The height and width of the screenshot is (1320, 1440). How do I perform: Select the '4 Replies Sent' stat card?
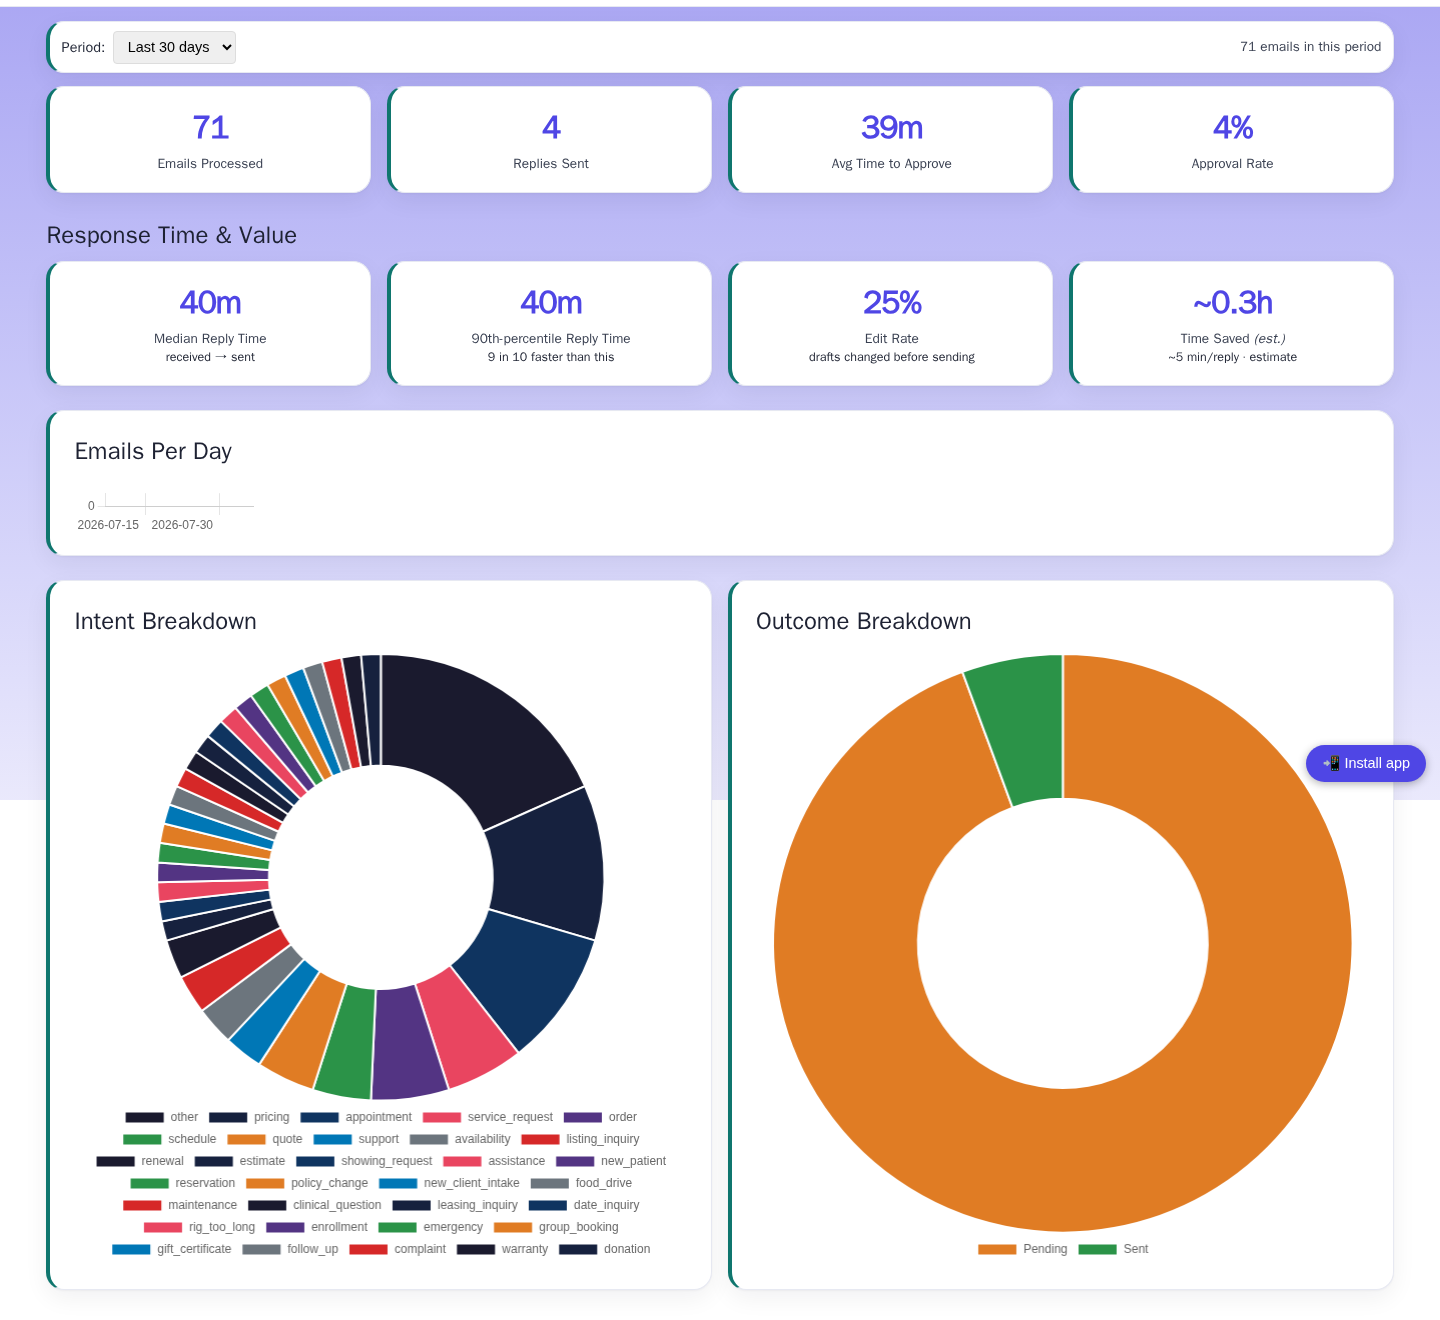click(x=551, y=139)
